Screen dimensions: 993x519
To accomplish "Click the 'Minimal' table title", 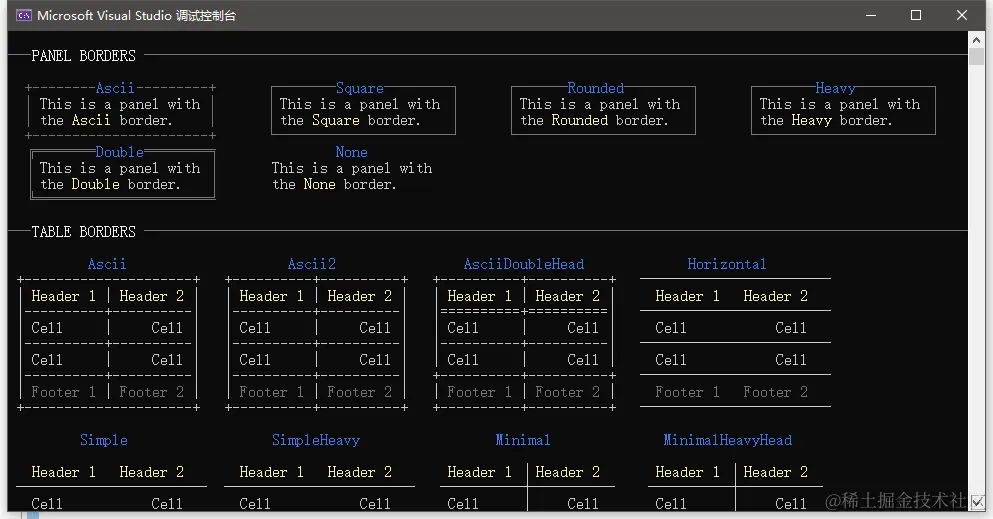I will pos(522,440).
